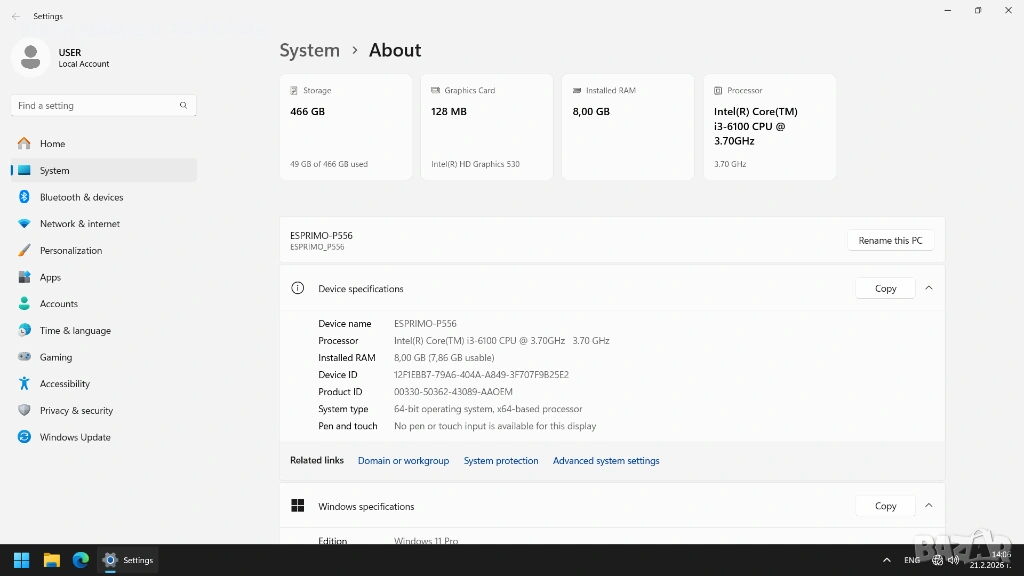Collapse the Device specifications section

click(928, 288)
